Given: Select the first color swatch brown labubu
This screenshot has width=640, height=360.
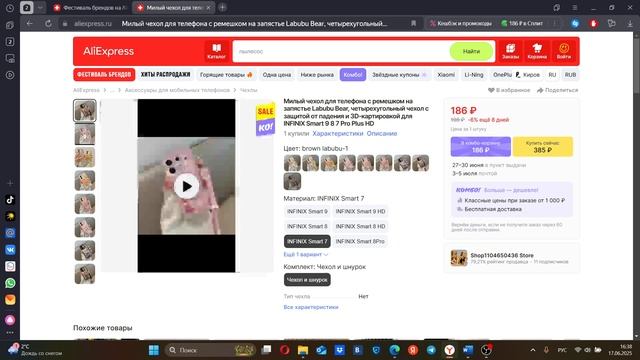Looking at the screenshot, I should 292,163.
